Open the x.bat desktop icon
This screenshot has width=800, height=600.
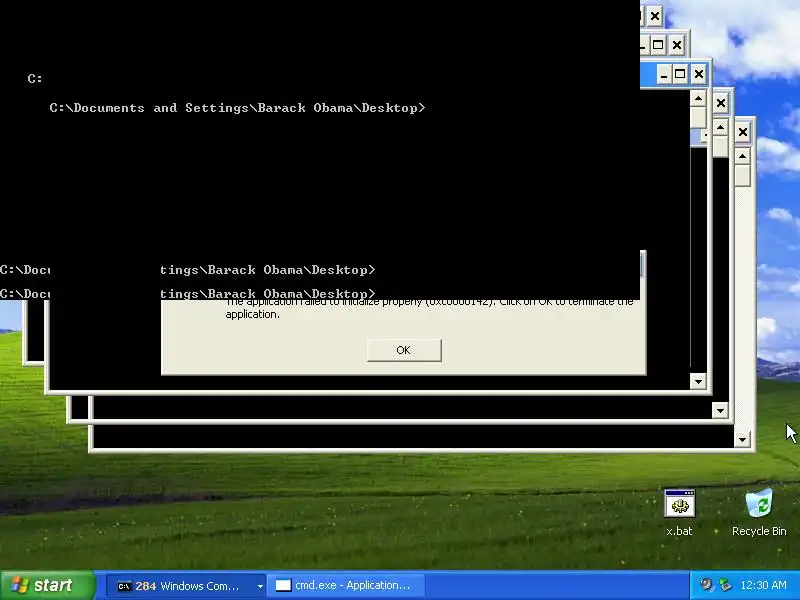click(679, 513)
